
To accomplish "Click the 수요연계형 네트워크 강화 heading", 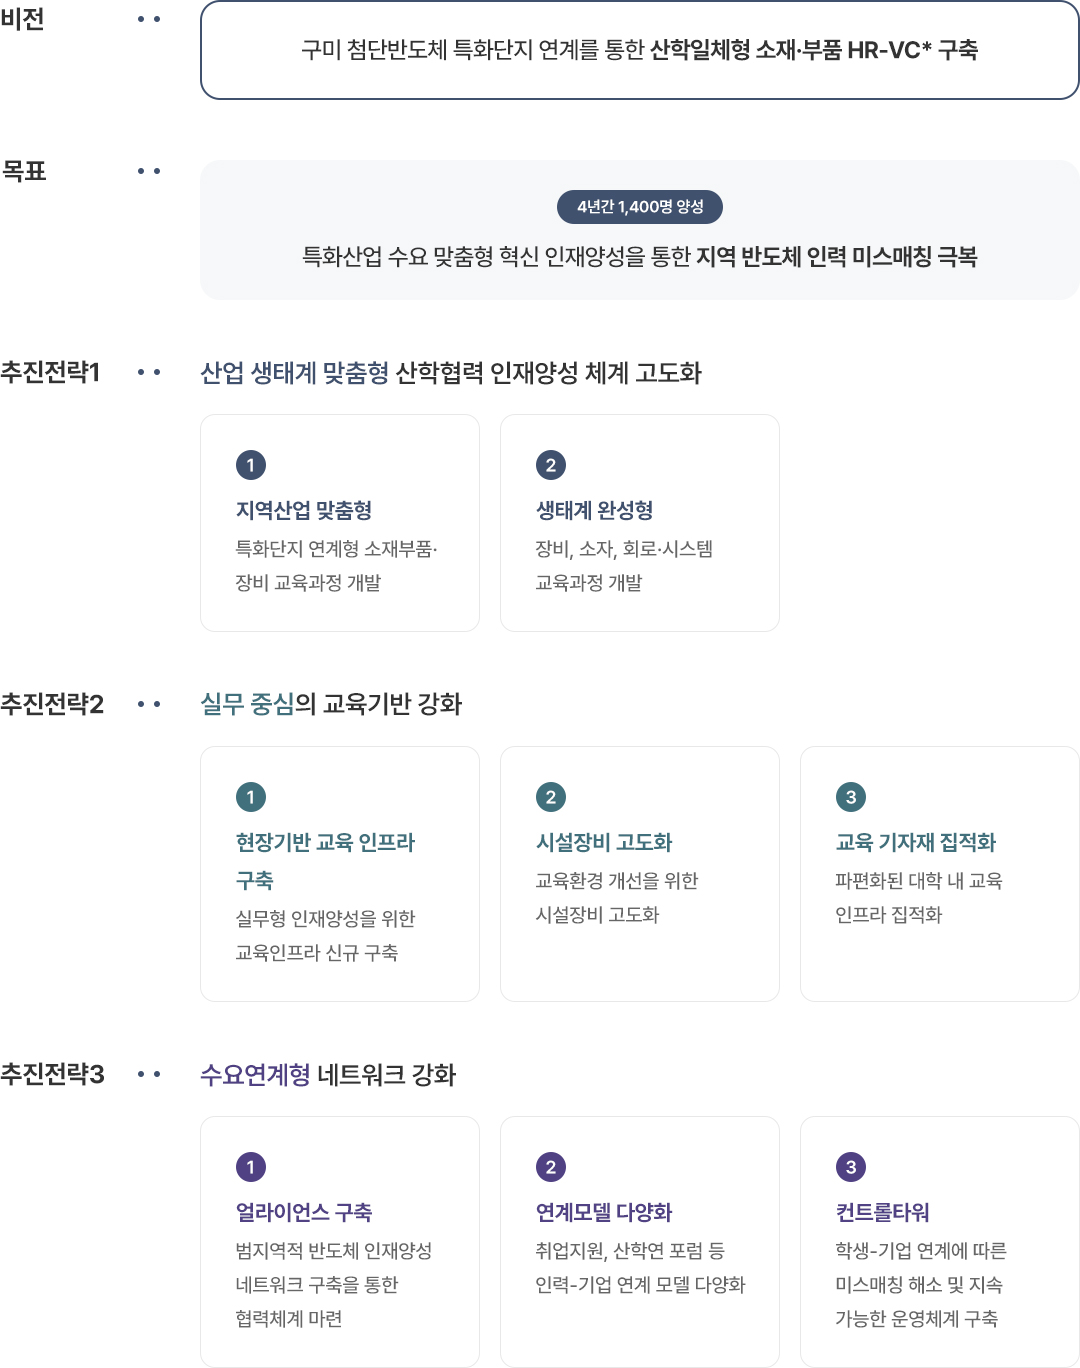I will (328, 1075).
